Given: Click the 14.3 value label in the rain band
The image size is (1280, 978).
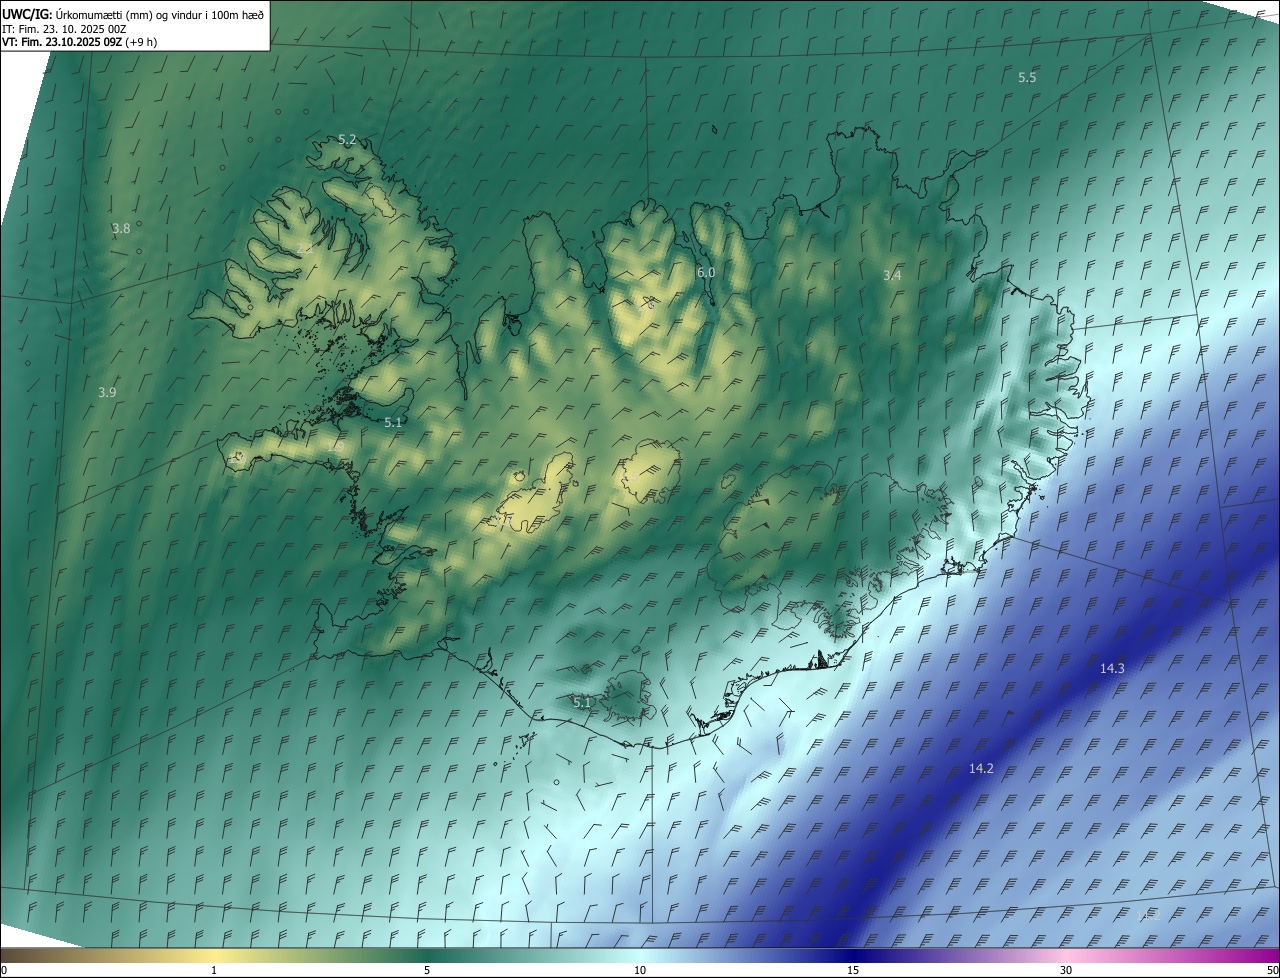Looking at the screenshot, I should 1112,668.
